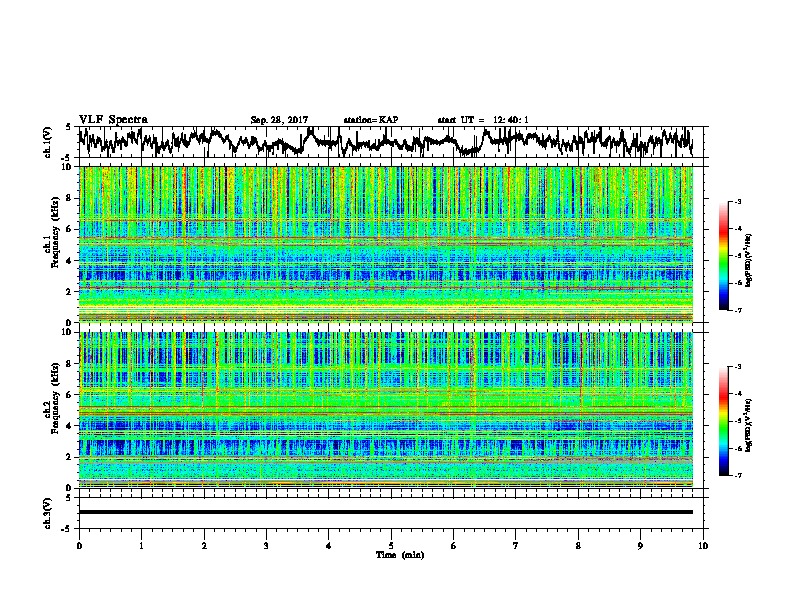Click the ch.1 spectrogram color scale bar
Viewport: 792px width, 612px height.
[723, 256]
